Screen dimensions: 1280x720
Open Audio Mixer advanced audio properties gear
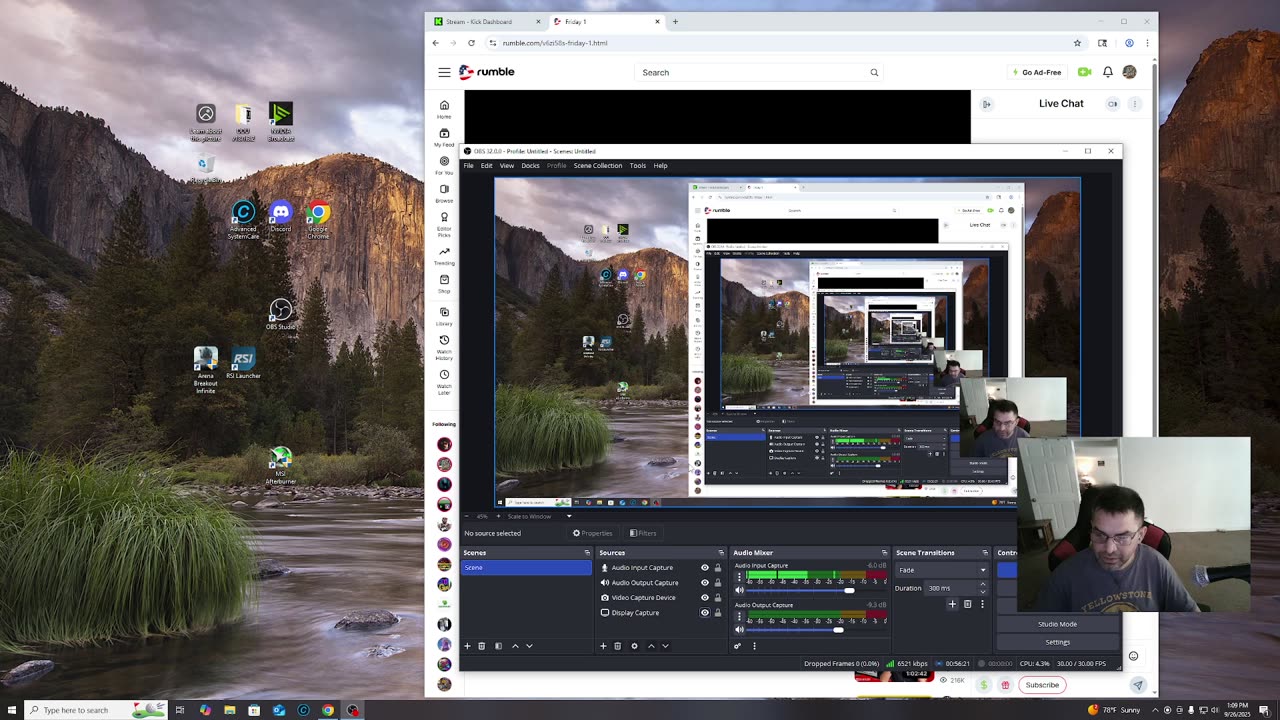(x=738, y=646)
